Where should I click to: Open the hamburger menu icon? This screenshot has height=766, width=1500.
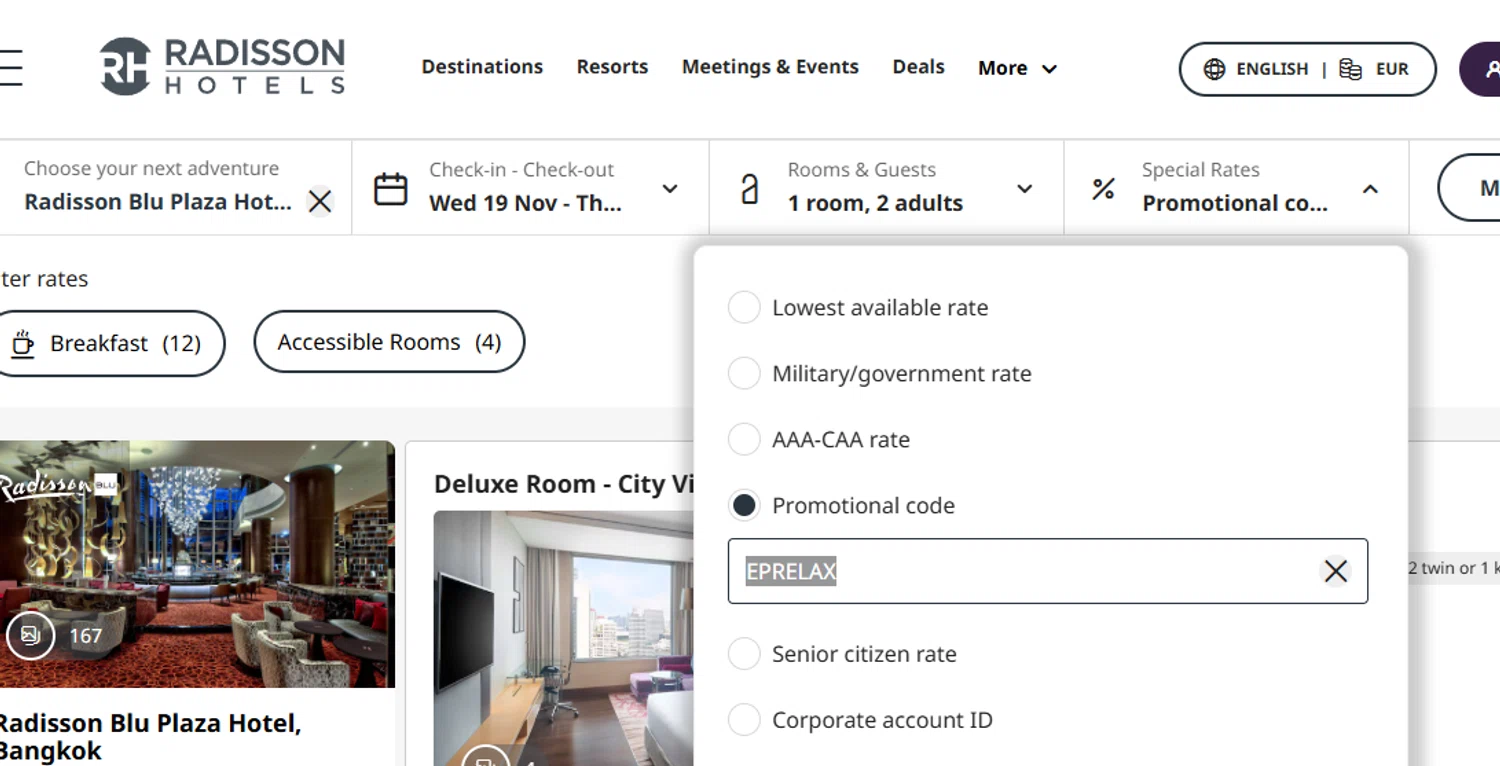coord(10,68)
